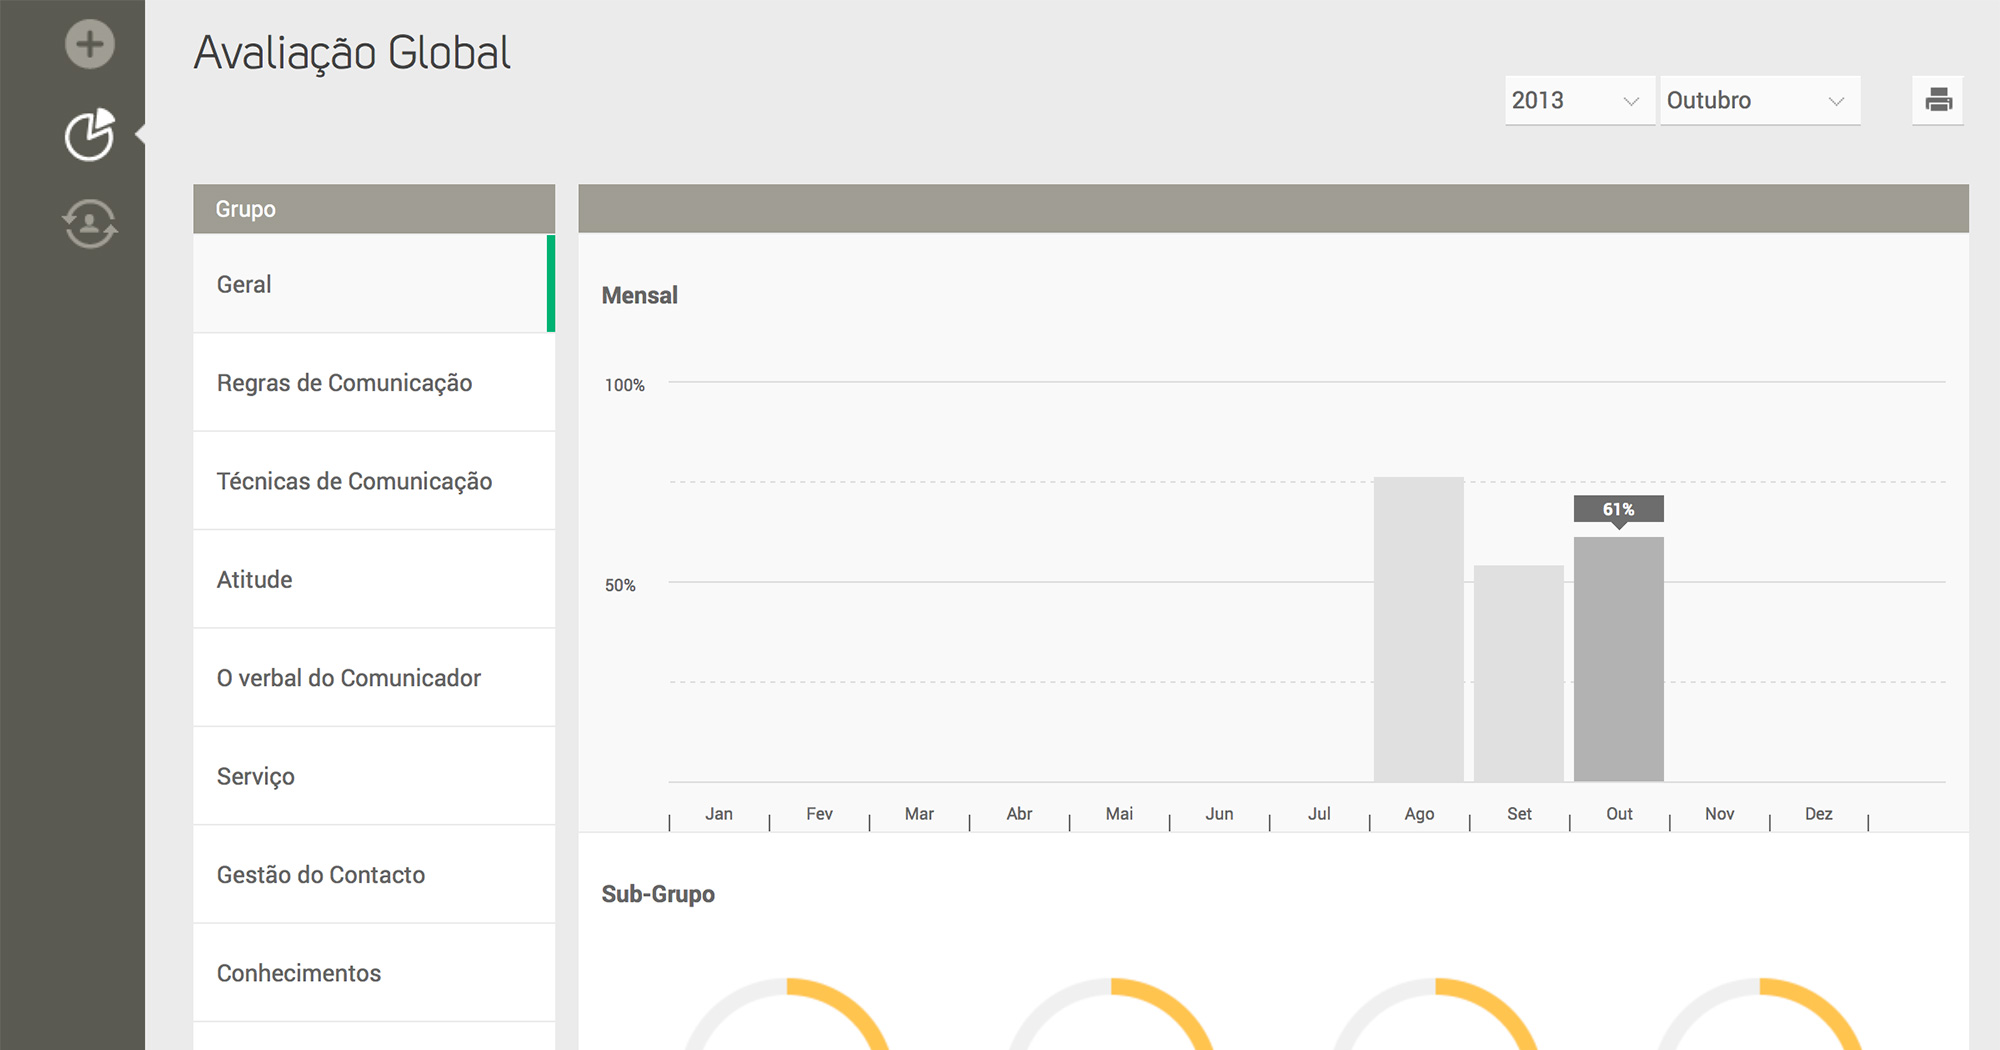Click the add (plus) sidebar icon
This screenshot has height=1050, width=2000.
90,44
